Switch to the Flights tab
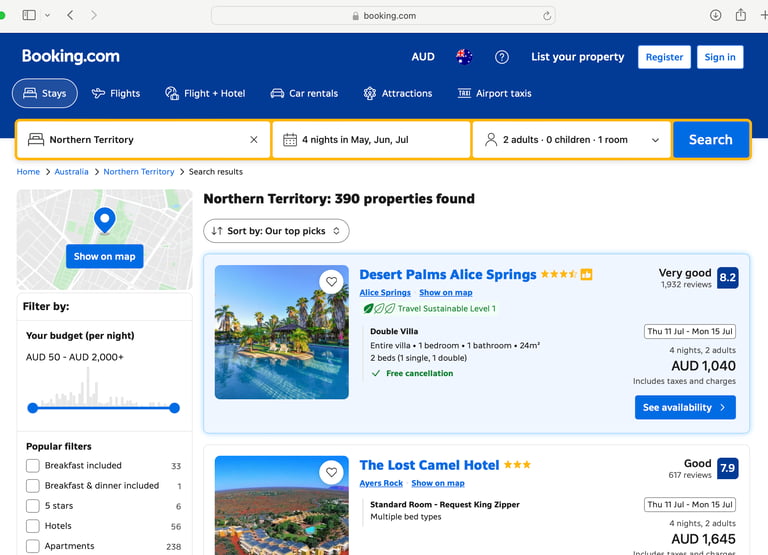The image size is (768, 555). (x=115, y=93)
